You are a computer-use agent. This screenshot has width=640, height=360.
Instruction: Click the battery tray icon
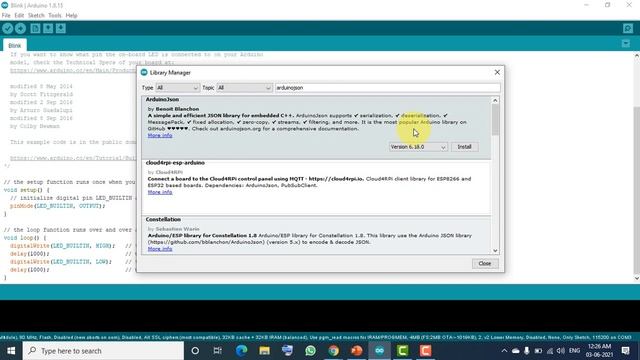538,351
